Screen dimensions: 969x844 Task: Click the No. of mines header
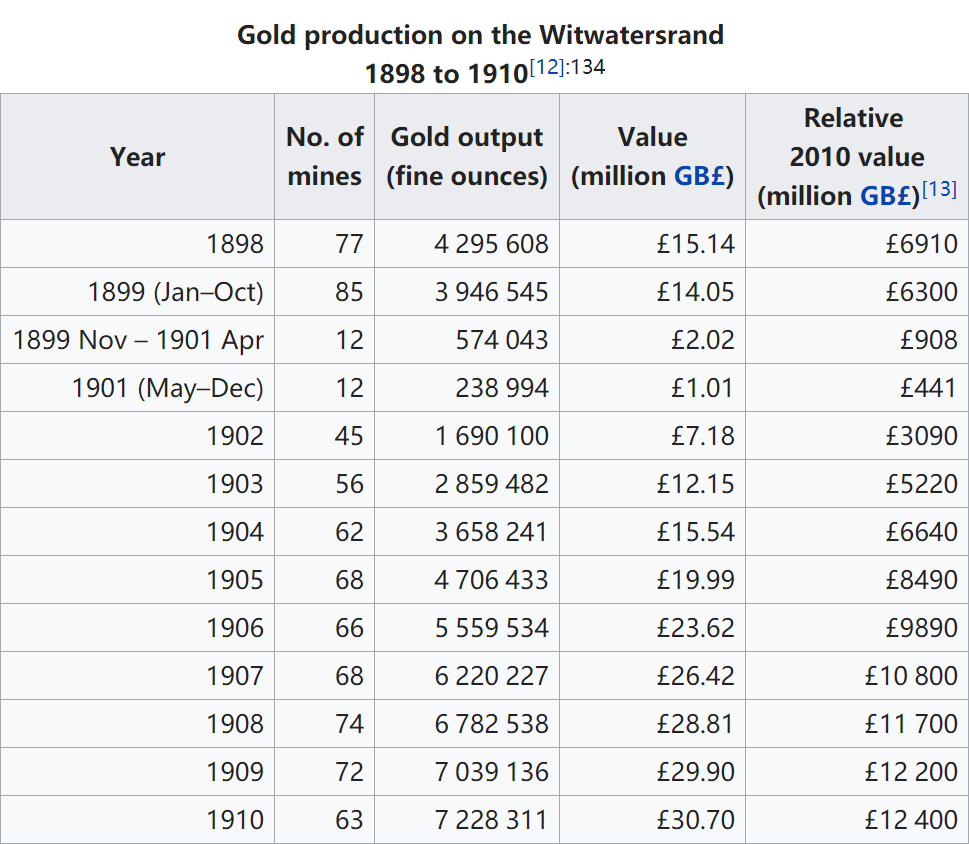click(324, 157)
